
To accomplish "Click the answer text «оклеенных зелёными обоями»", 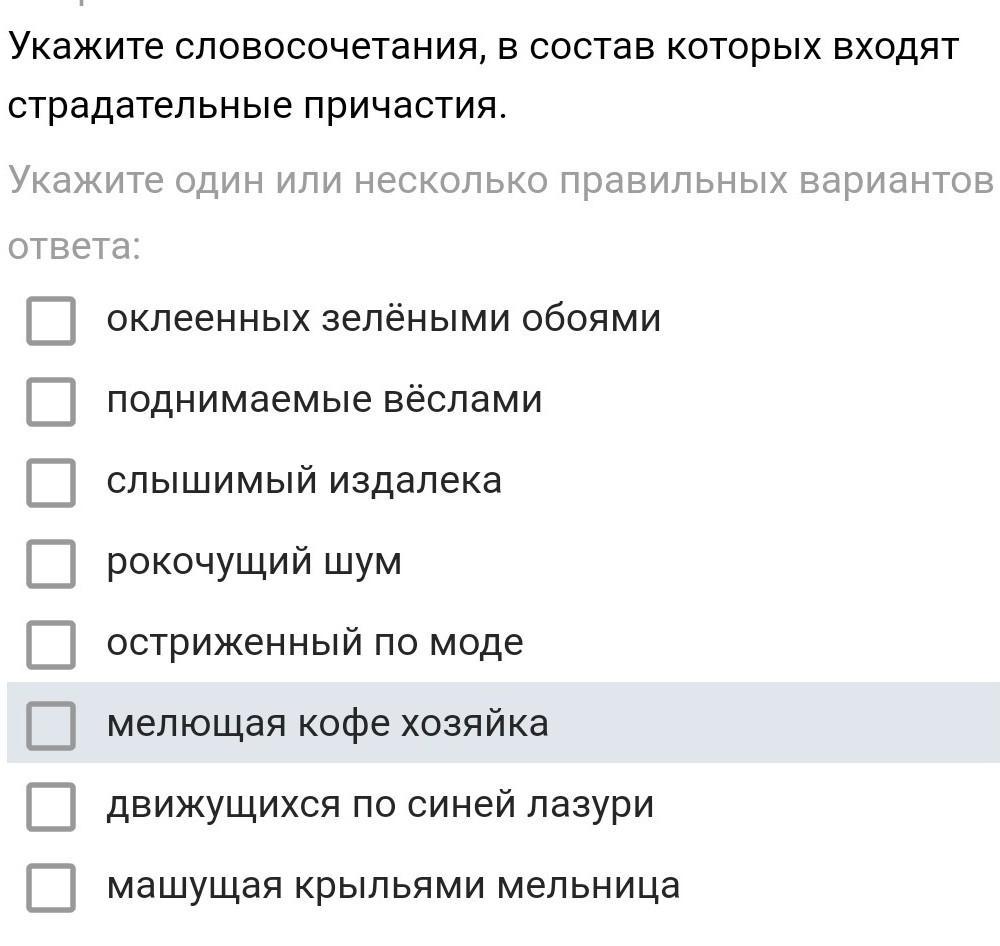I will 383,319.
